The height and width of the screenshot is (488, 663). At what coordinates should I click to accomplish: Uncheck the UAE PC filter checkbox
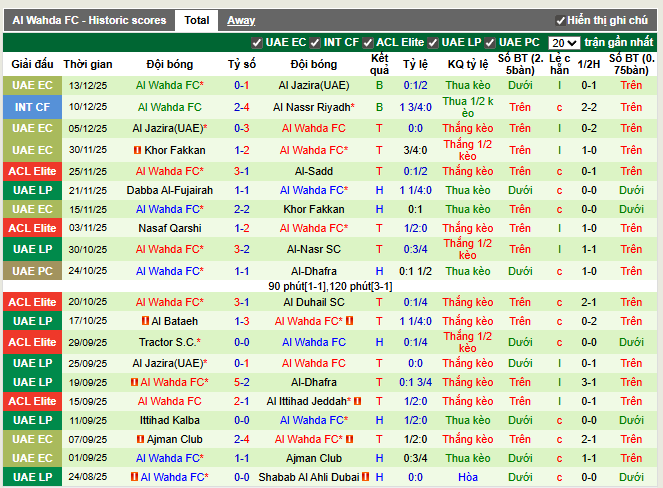(490, 43)
